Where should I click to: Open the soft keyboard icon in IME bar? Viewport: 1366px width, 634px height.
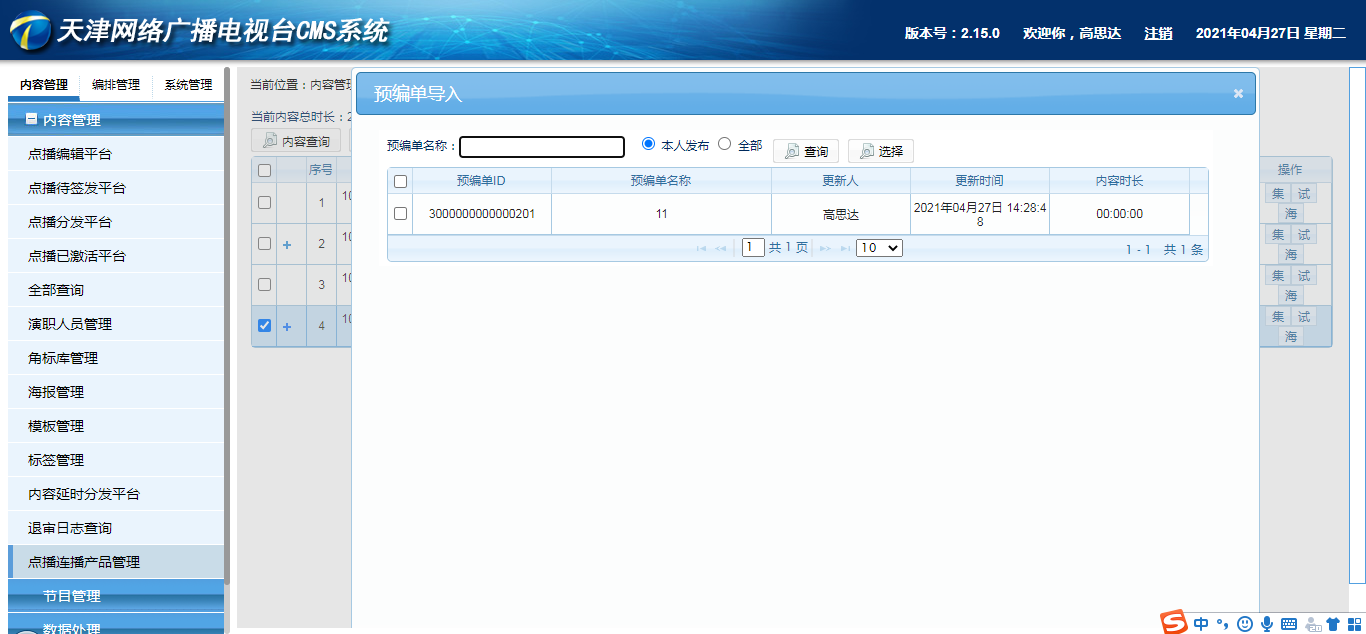tap(1289, 624)
